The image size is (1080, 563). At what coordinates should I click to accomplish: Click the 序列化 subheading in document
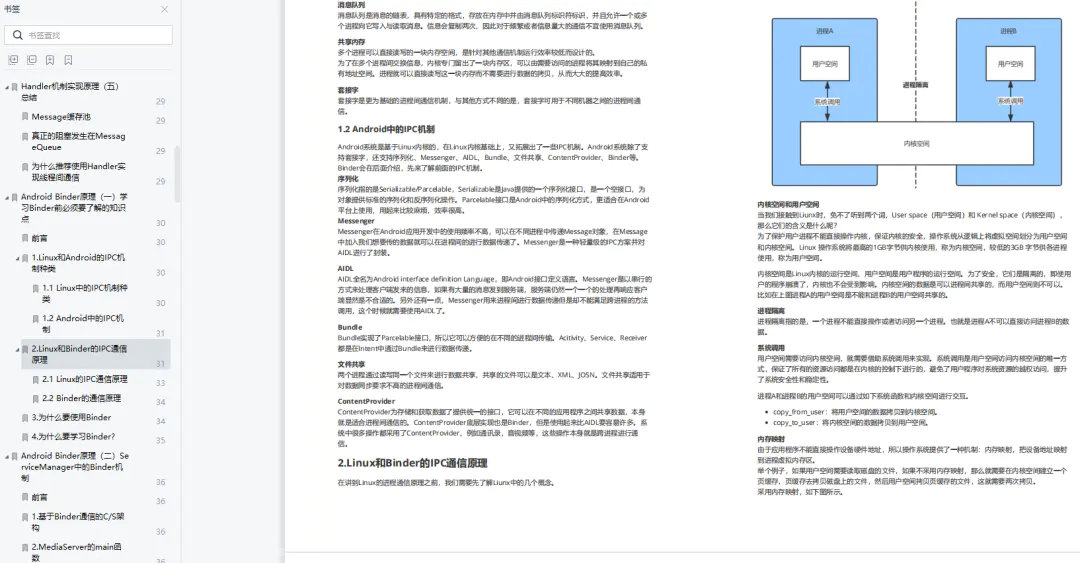click(x=348, y=178)
